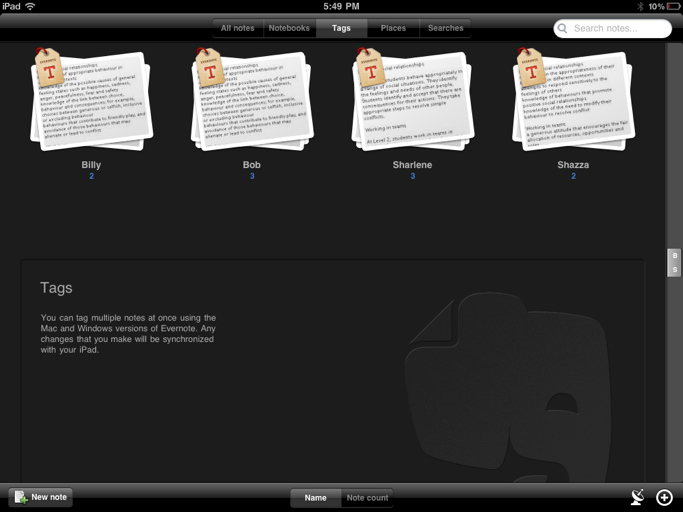Click the Bluetooth status icon
The image size is (683, 512).
coord(640,6)
